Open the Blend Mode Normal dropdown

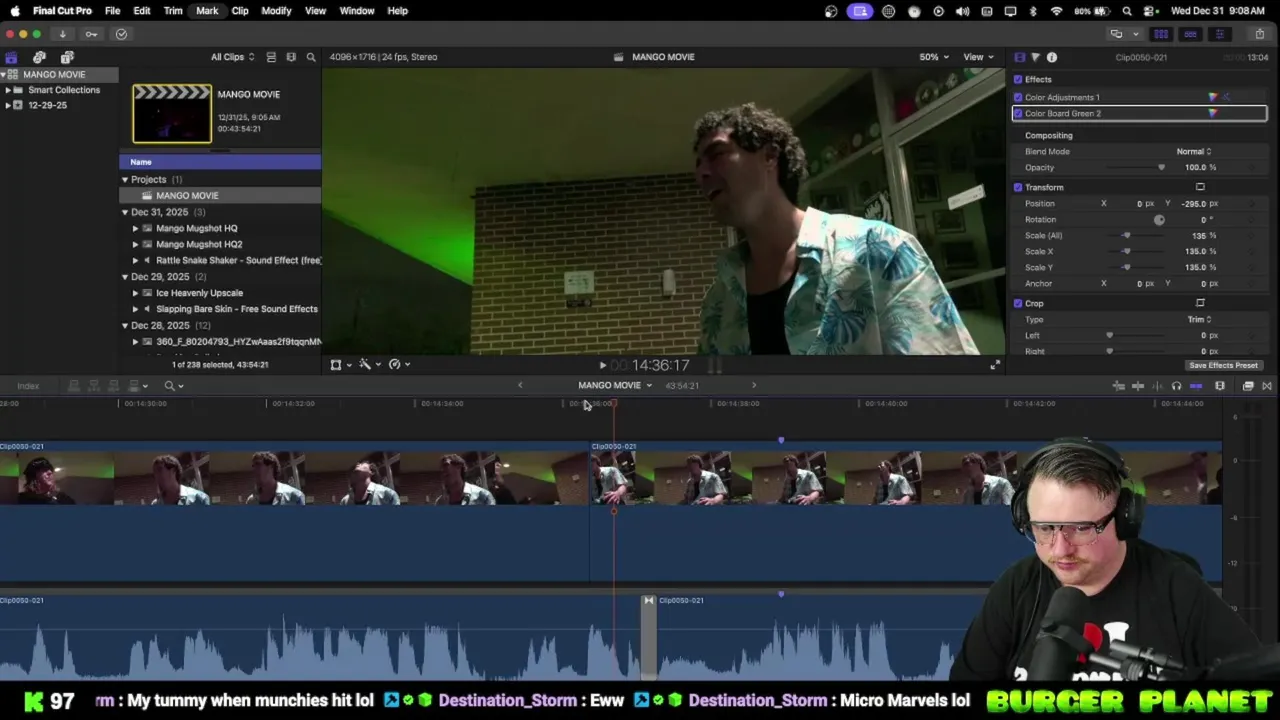(x=1194, y=151)
